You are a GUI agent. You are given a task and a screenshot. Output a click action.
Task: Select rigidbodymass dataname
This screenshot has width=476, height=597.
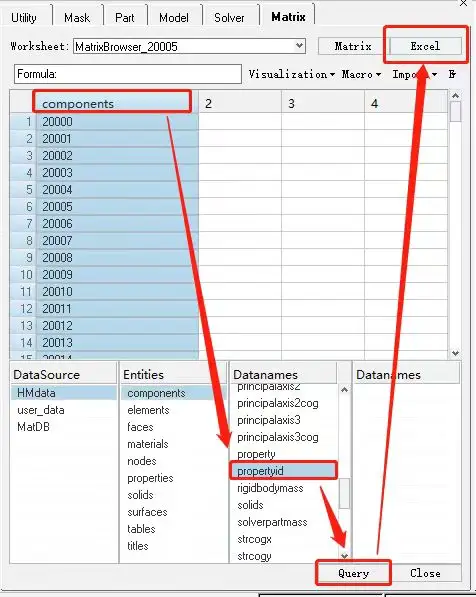(284, 488)
